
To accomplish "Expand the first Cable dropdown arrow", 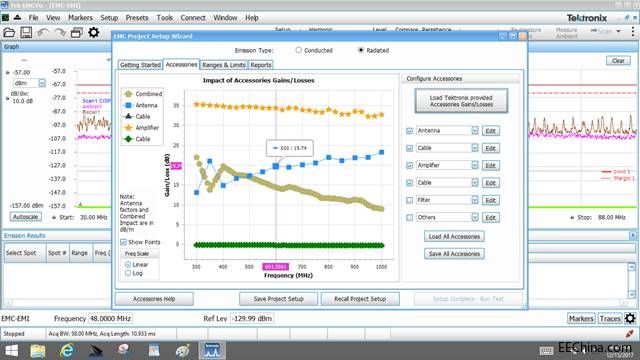I will coord(475,148).
